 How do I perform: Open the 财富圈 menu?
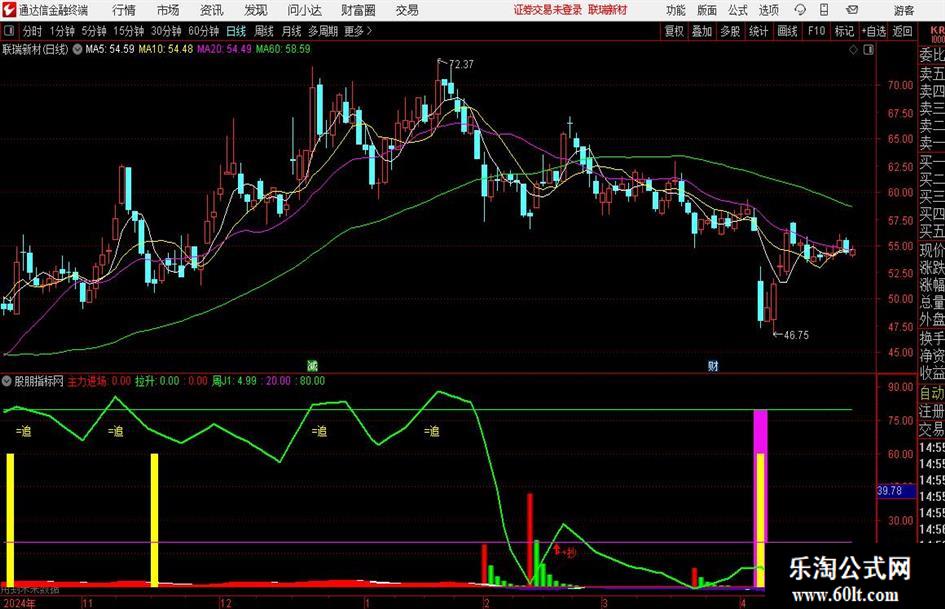[x=358, y=10]
